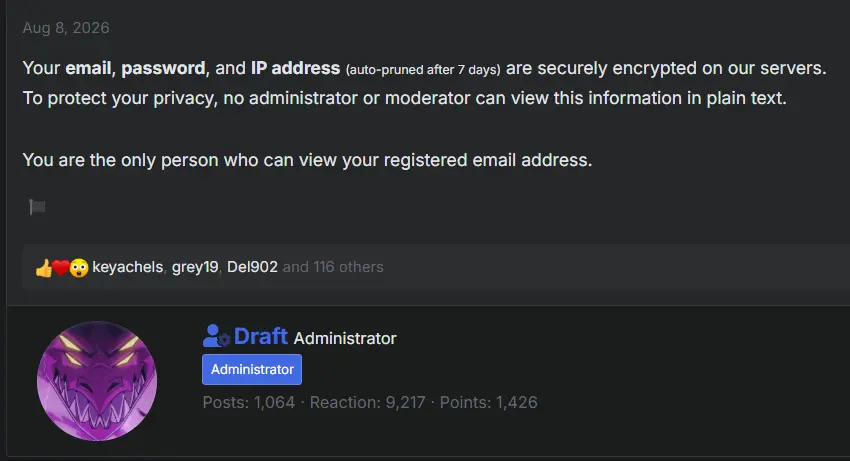Click the reactions summary bar background

596,267
